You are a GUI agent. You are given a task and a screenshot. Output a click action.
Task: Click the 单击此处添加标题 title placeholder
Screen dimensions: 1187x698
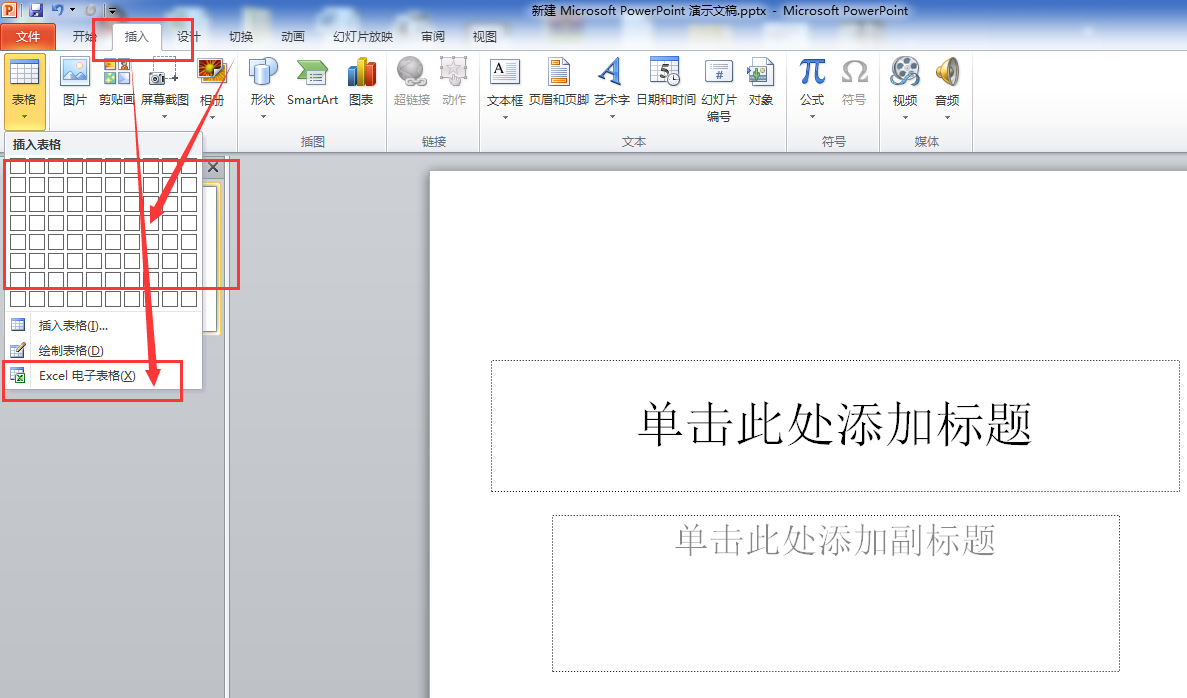click(x=835, y=426)
